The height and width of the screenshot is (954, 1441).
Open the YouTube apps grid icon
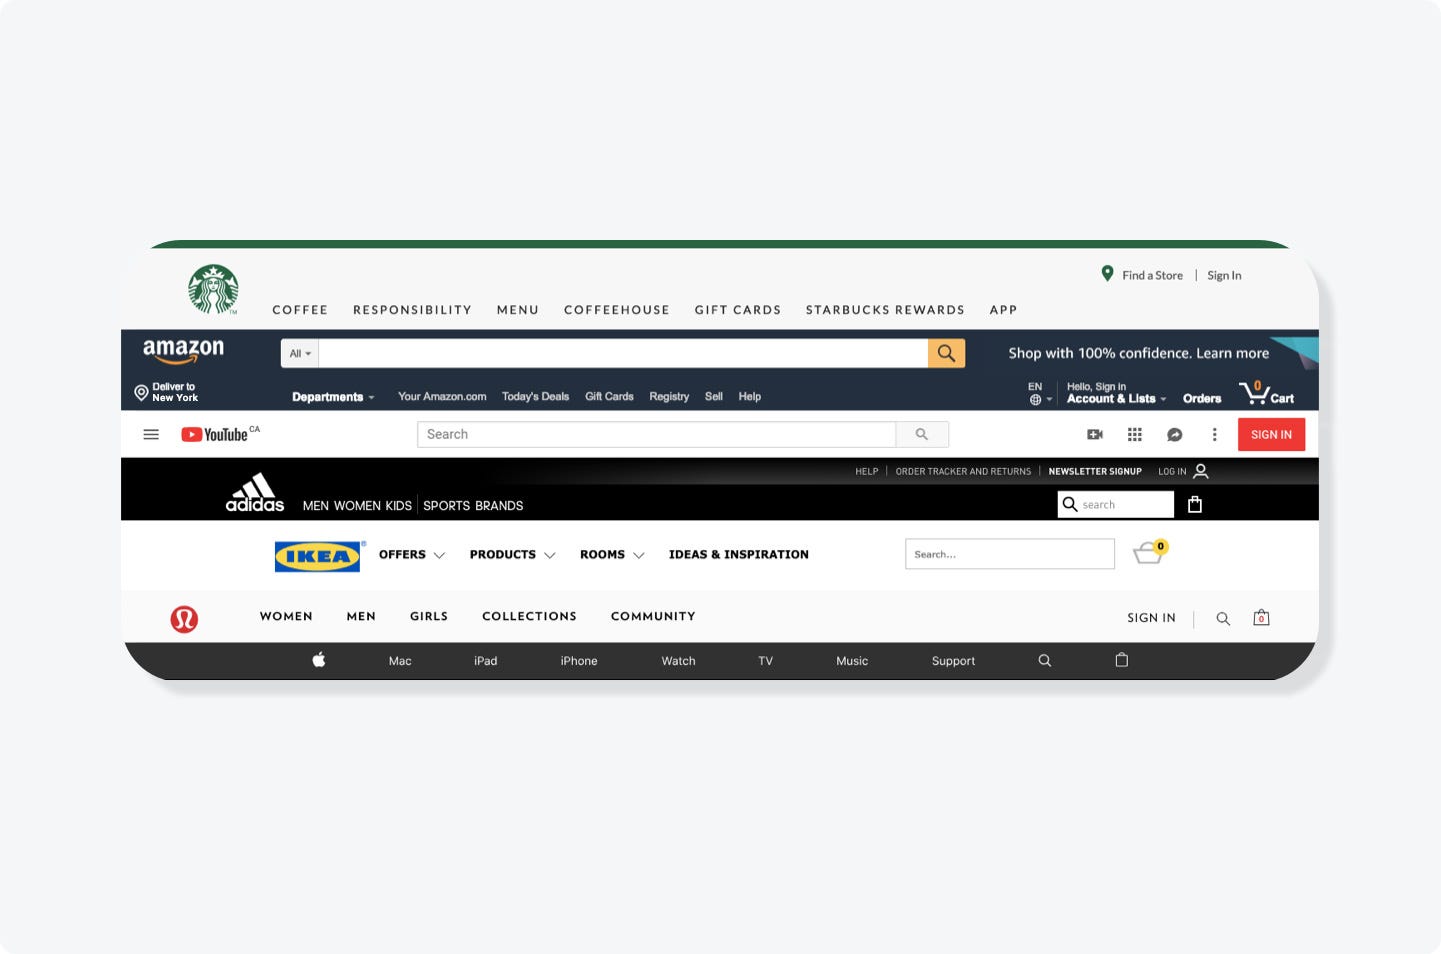1135,434
